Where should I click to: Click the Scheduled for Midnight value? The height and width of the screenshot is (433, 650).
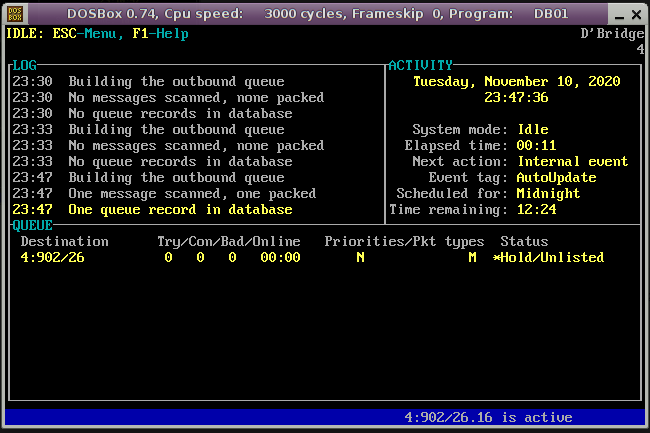click(x=548, y=194)
